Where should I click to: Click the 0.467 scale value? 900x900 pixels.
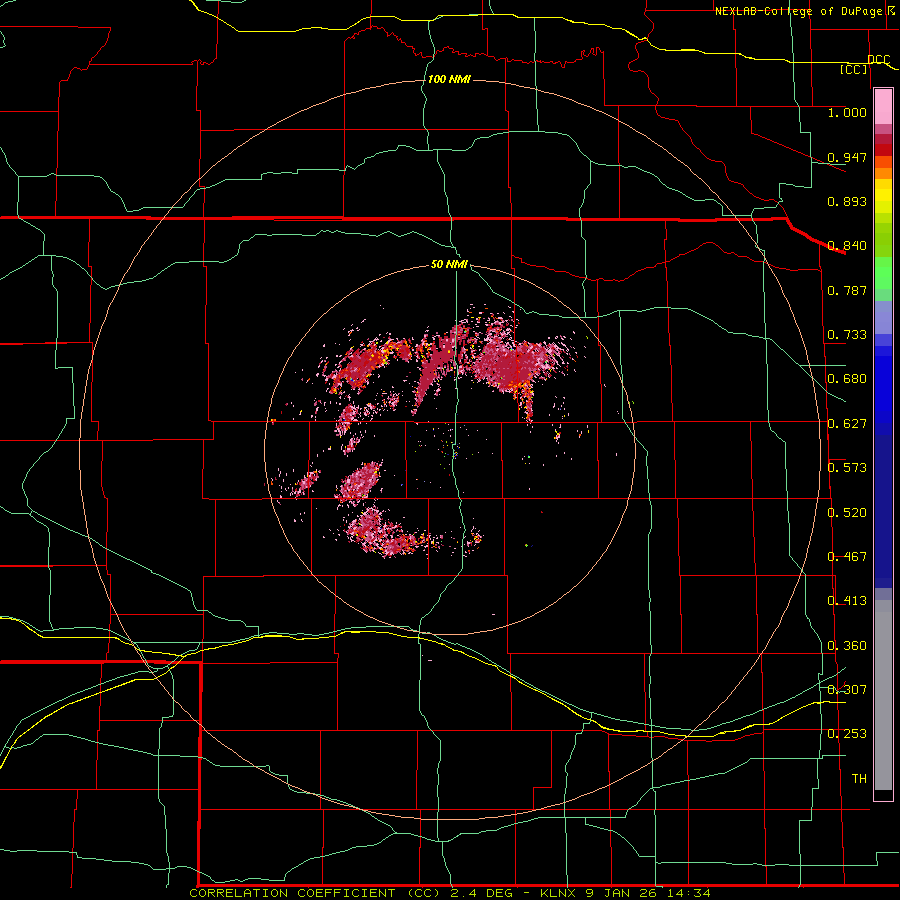click(x=847, y=557)
